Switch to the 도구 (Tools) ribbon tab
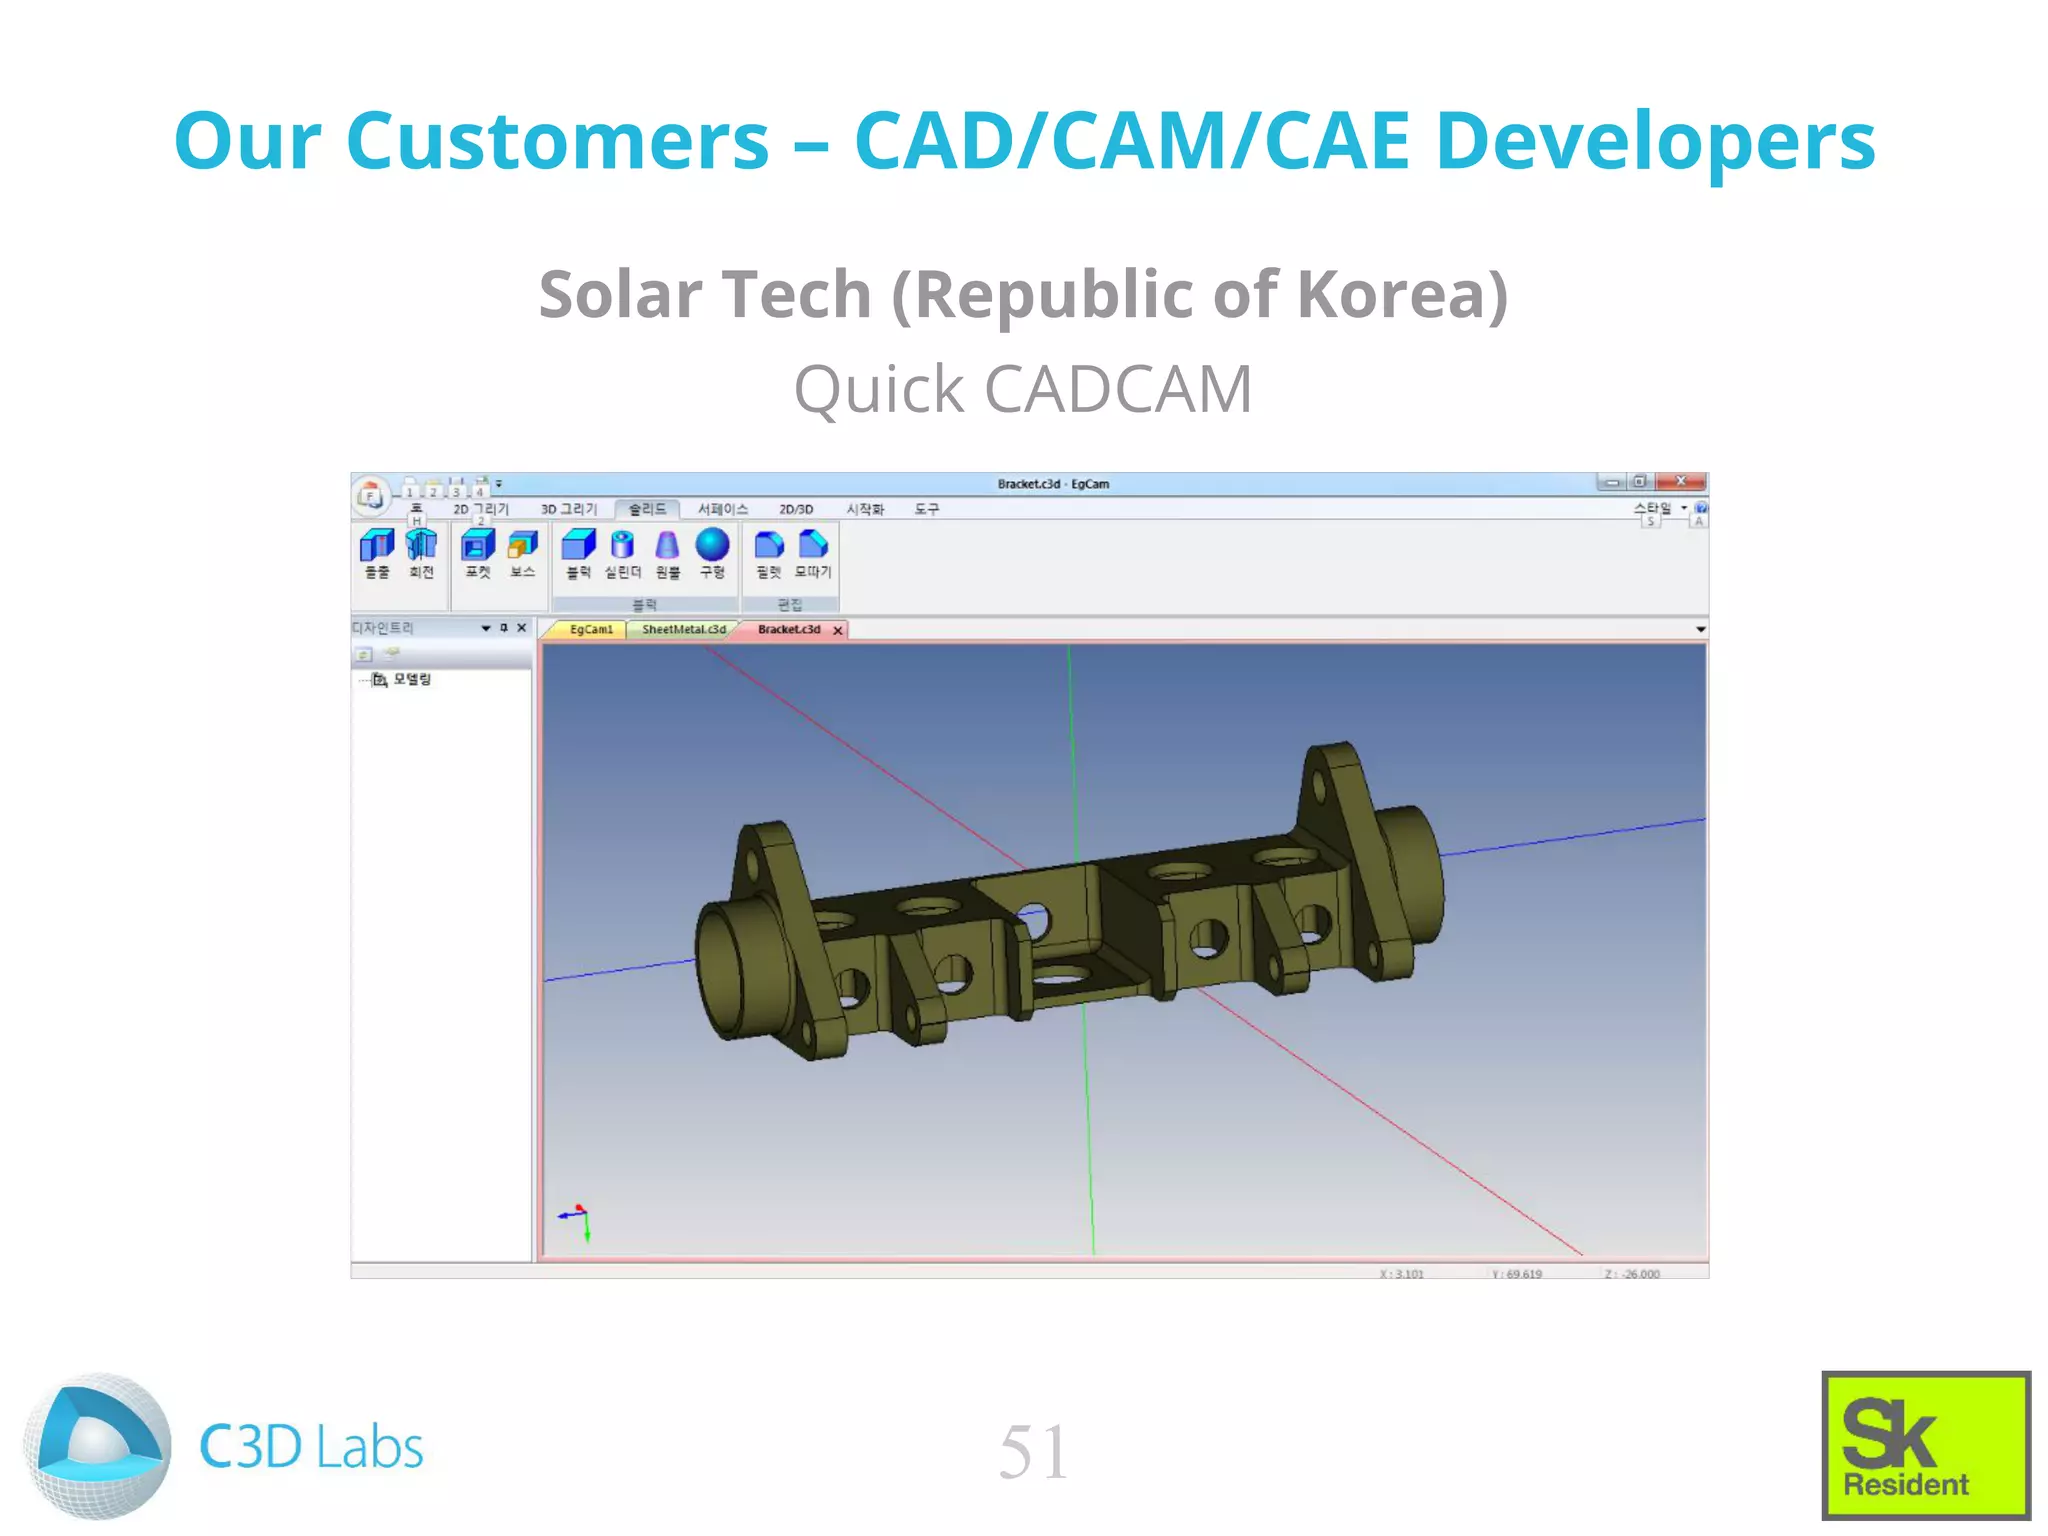This screenshot has height=1536, width=2048. click(x=927, y=509)
